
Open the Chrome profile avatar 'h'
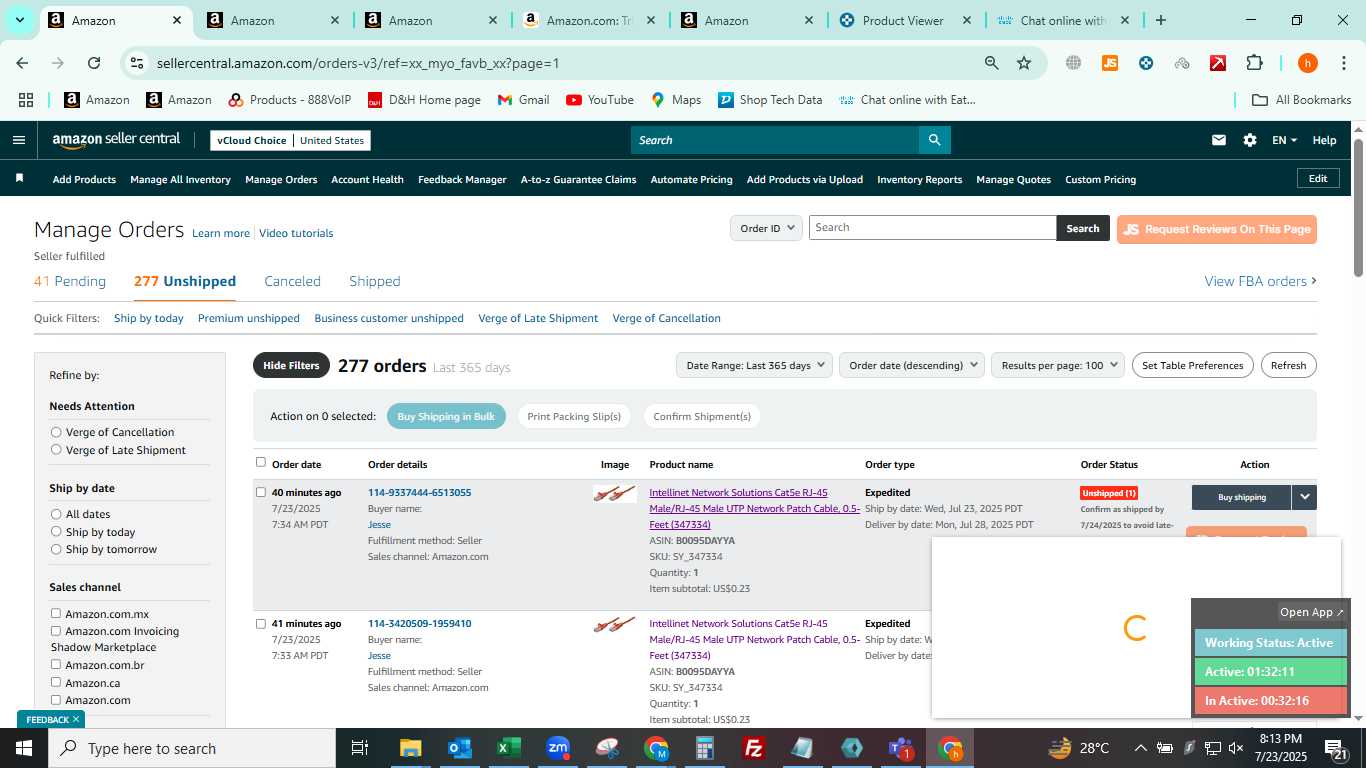1307,63
